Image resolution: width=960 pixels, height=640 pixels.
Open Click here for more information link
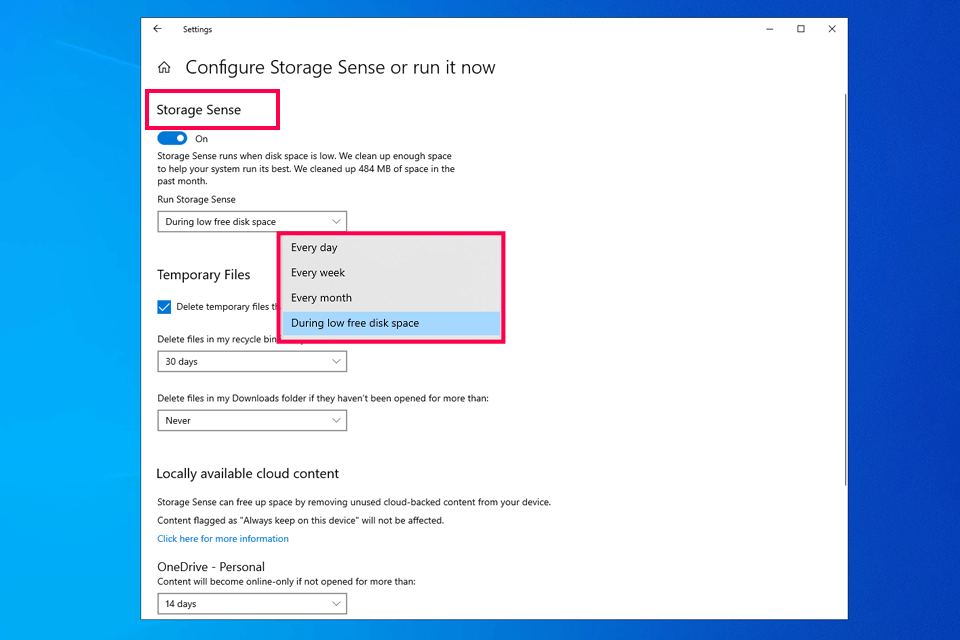223,539
